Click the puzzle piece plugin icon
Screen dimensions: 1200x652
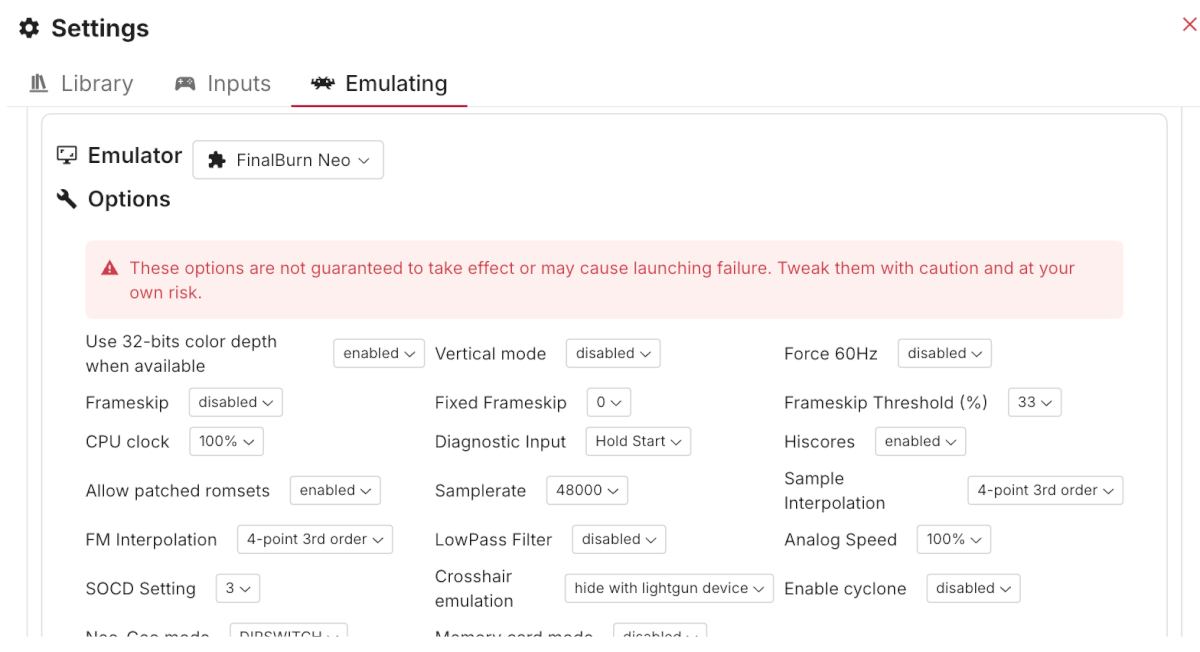[216, 160]
